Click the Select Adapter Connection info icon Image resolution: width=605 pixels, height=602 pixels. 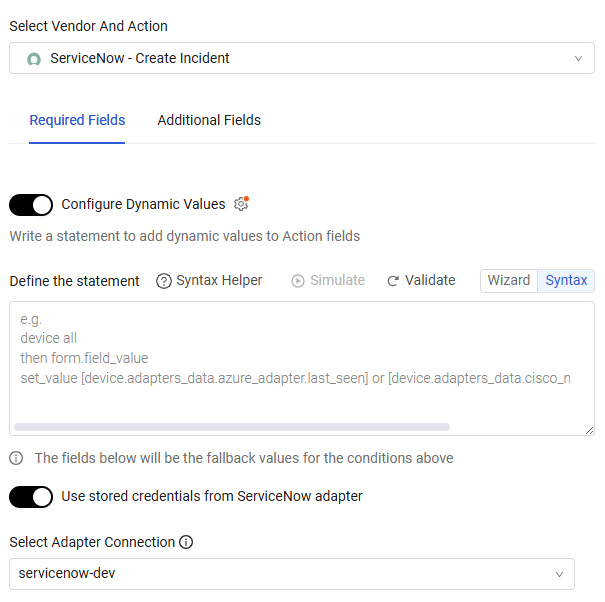coord(186,542)
